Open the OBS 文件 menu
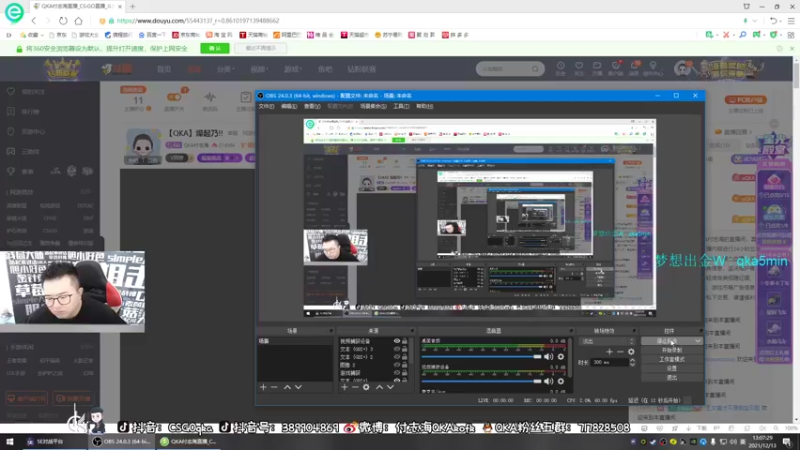The width and height of the screenshot is (800, 450). pyautogui.click(x=266, y=106)
